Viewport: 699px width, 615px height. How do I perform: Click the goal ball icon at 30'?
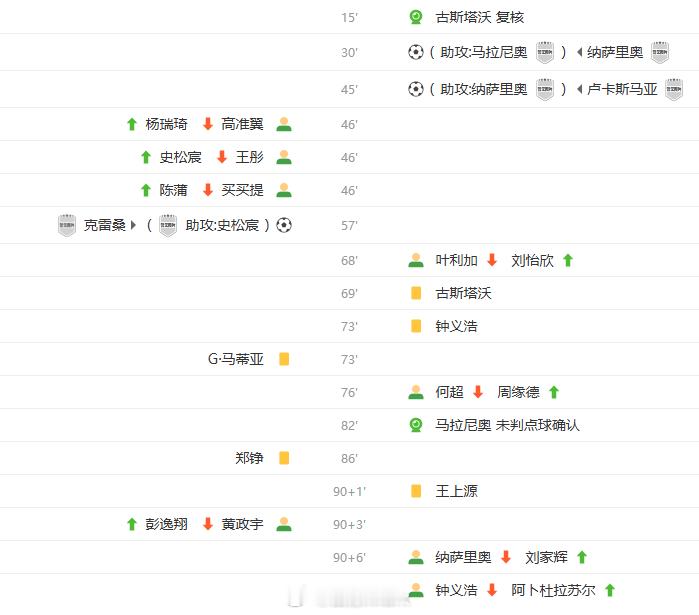[415, 52]
